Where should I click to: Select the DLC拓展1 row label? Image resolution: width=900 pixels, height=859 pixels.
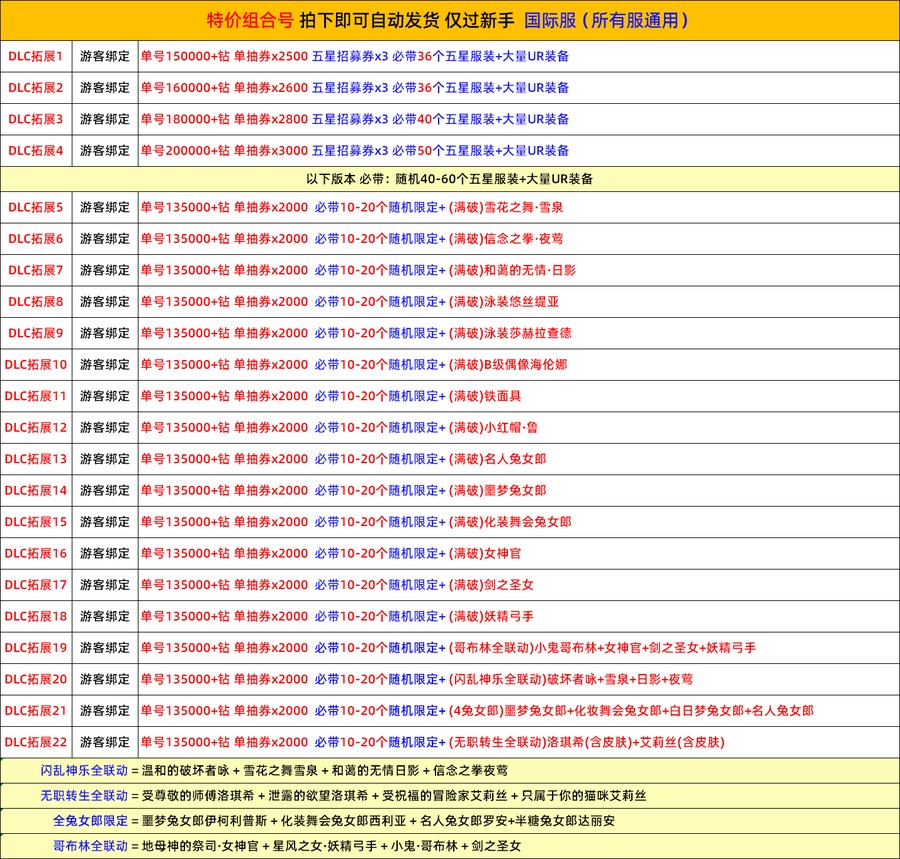tap(36, 56)
